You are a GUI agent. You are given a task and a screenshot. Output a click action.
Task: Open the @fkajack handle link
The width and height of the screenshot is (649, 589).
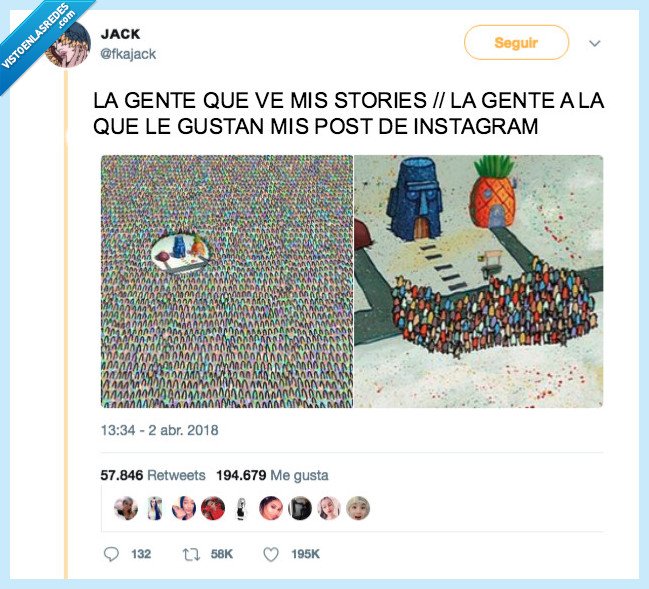click(128, 54)
